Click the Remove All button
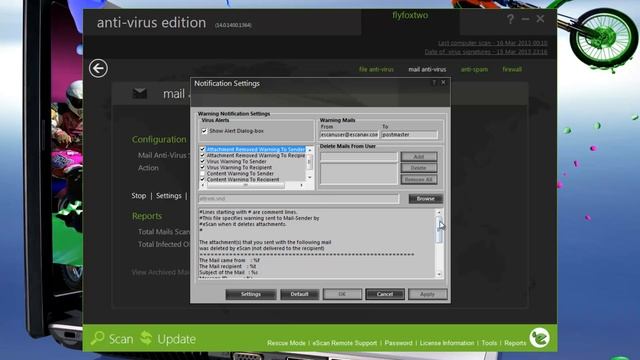Viewport: 640px width, 360px height. (x=419, y=179)
